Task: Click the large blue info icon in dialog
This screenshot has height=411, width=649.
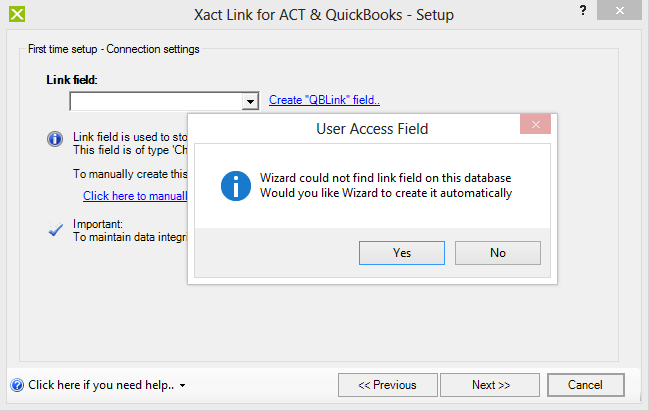Action: click(x=236, y=186)
